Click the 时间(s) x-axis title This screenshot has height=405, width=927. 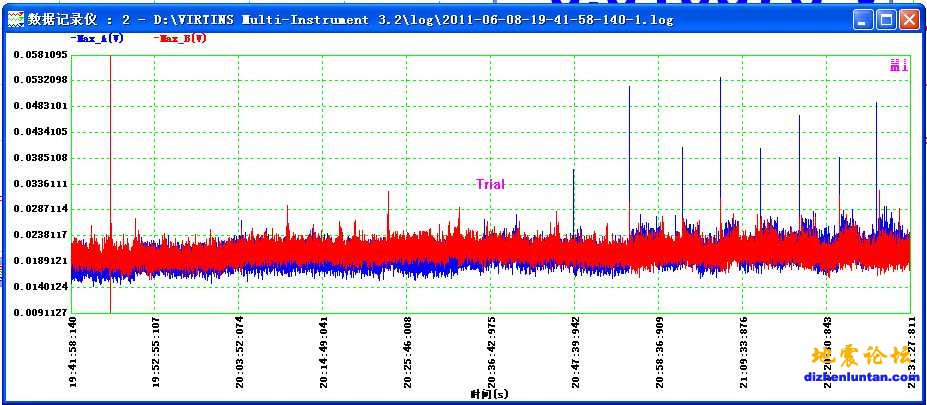click(x=490, y=395)
